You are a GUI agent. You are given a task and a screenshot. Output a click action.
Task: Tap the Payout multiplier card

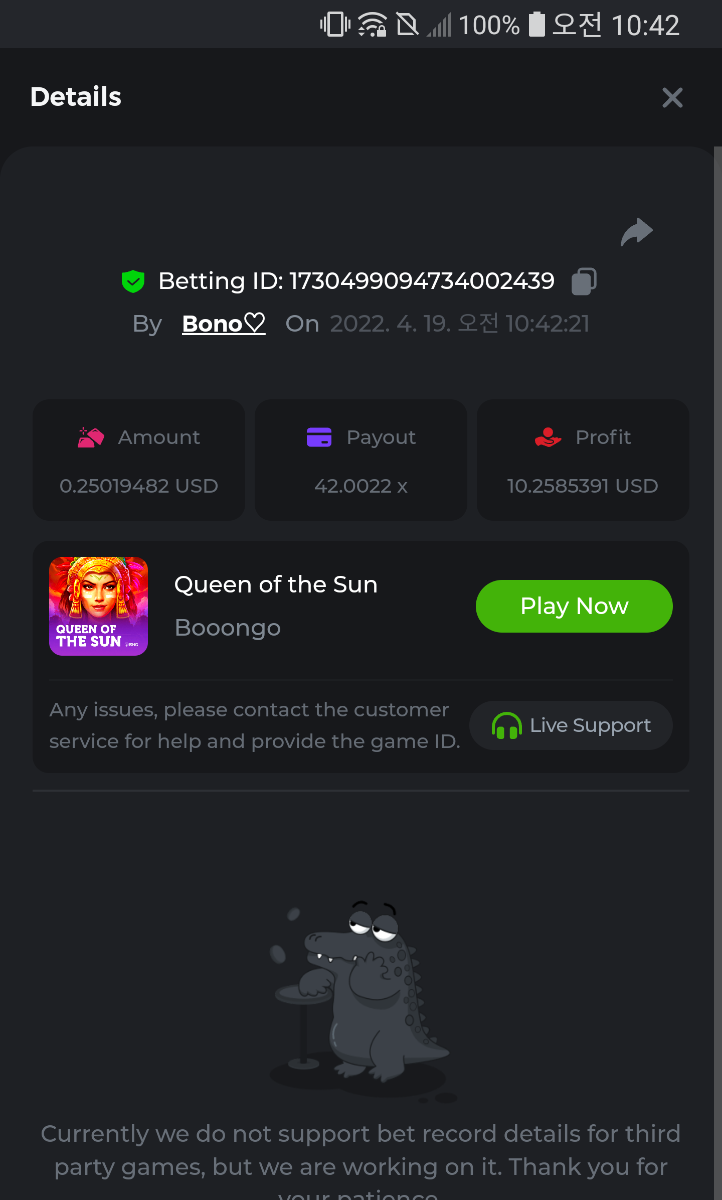(x=361, y=460)
